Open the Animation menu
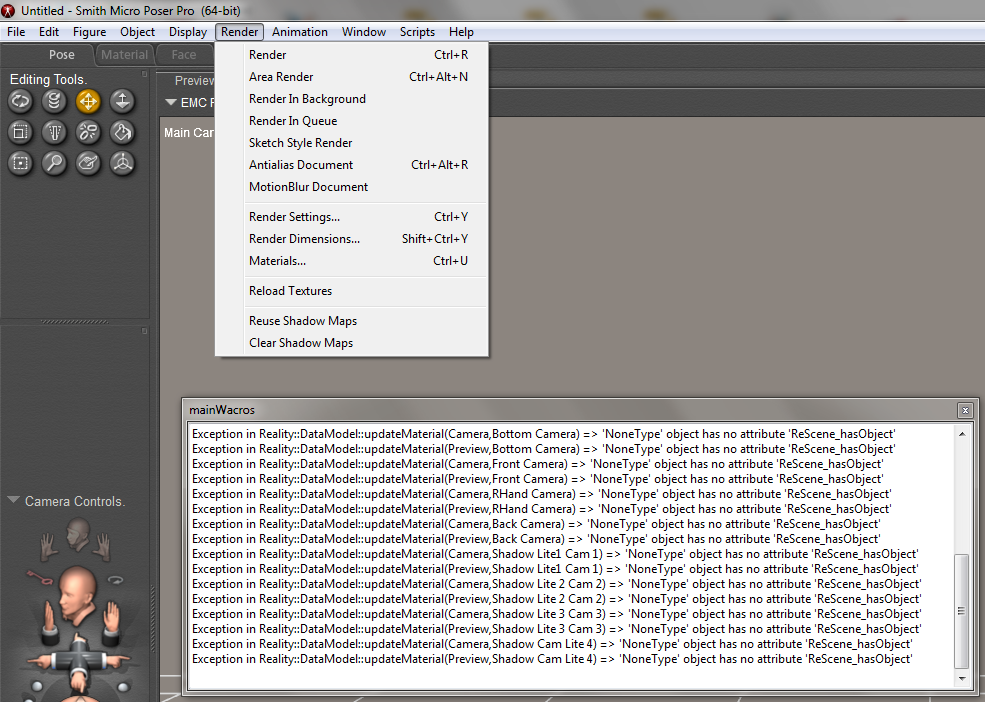The height and width of the screenshot is (702, 985). (x=300, y=31)
